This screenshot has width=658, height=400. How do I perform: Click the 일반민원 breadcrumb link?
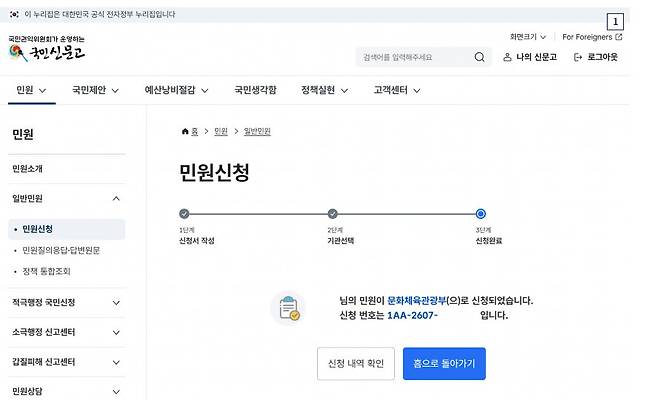257,131
